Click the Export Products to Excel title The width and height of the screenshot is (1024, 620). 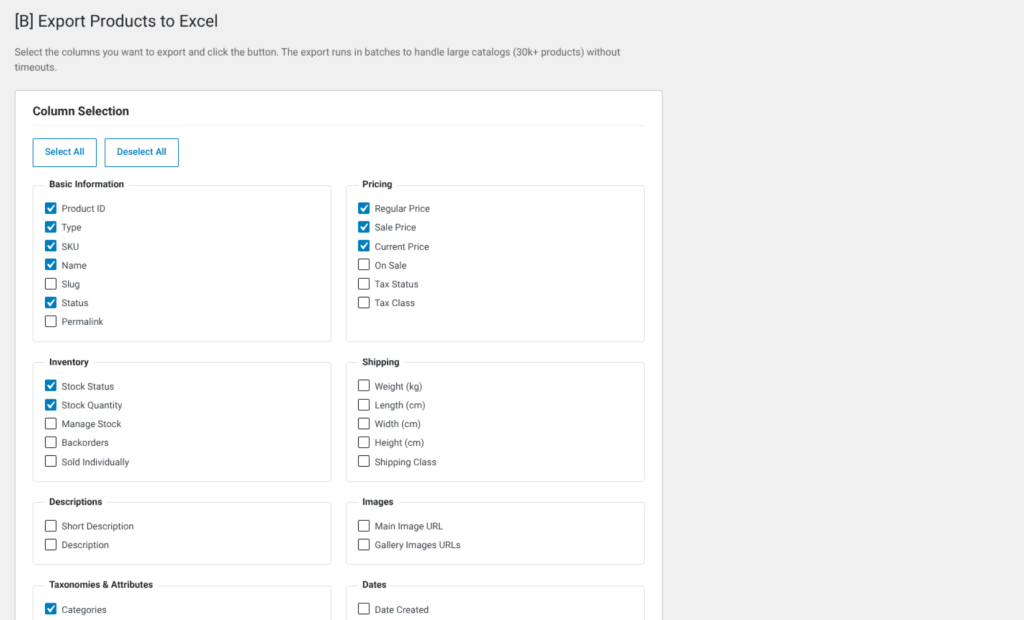(116, 21)
